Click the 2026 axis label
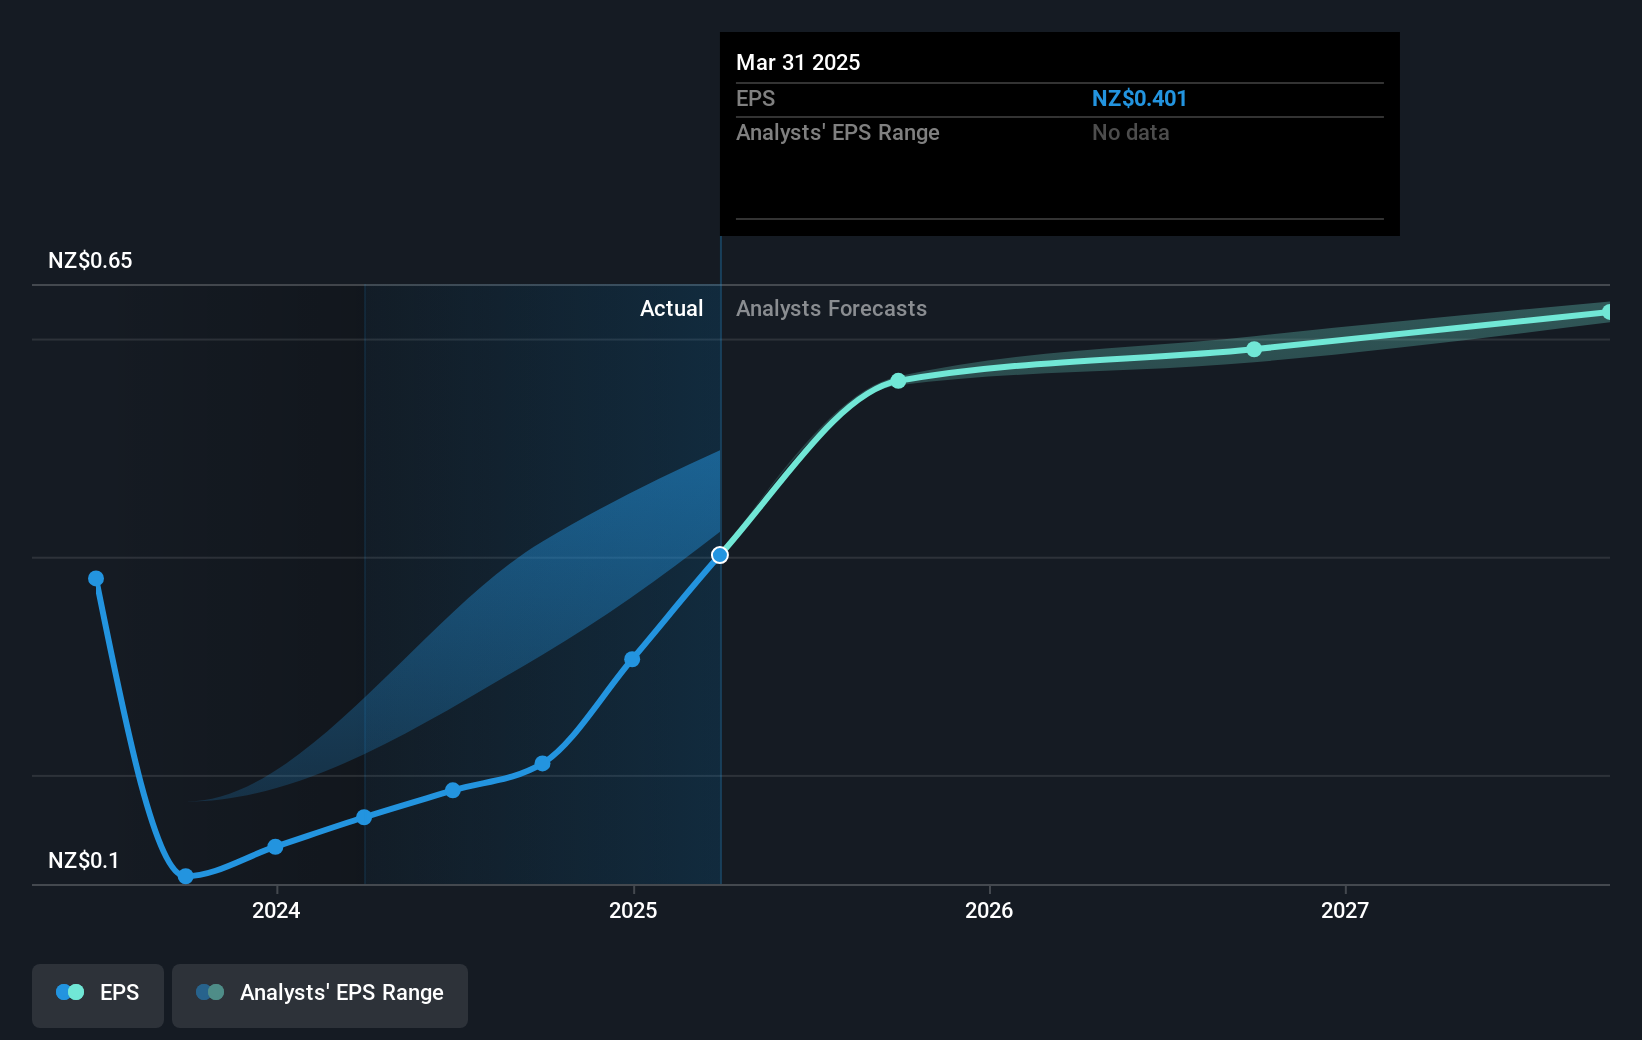The height and width of the screenshot is (1040, 1642). (x=989, y=910)
